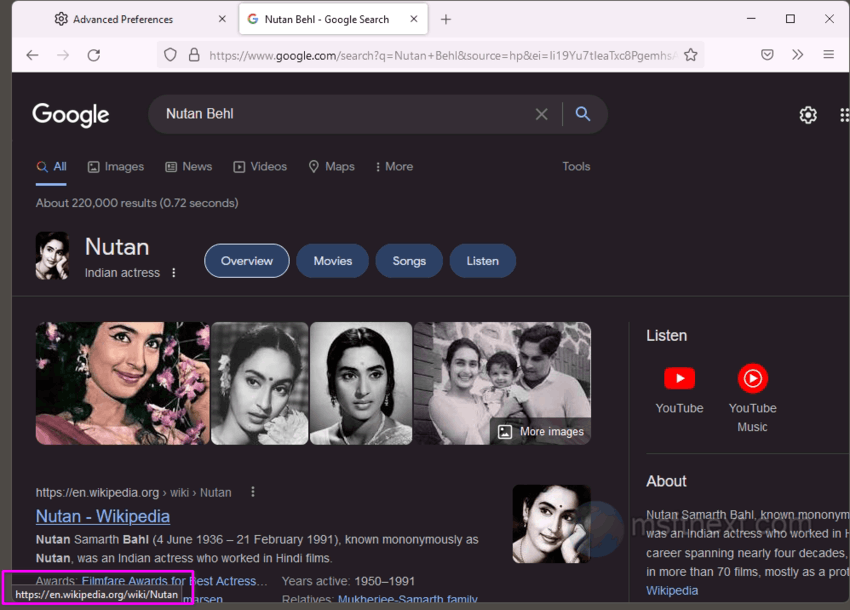The height and width of the screenshot is (610, 850).
Task: Open a new tab with plus button
Action: tap(446, 20)
